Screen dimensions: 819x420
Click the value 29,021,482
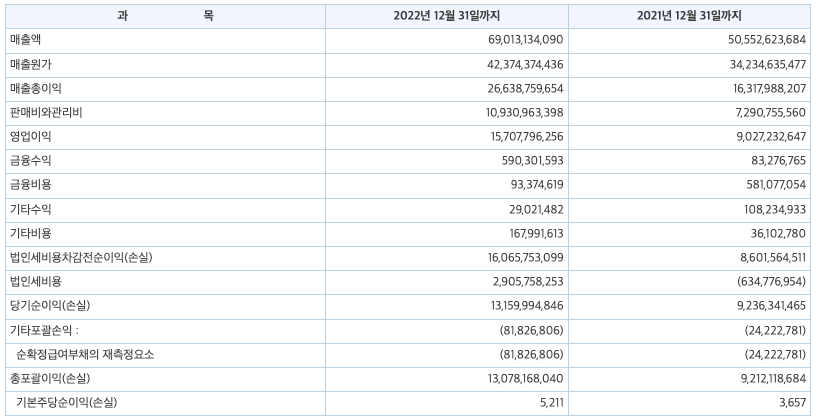tap(536, 209)
